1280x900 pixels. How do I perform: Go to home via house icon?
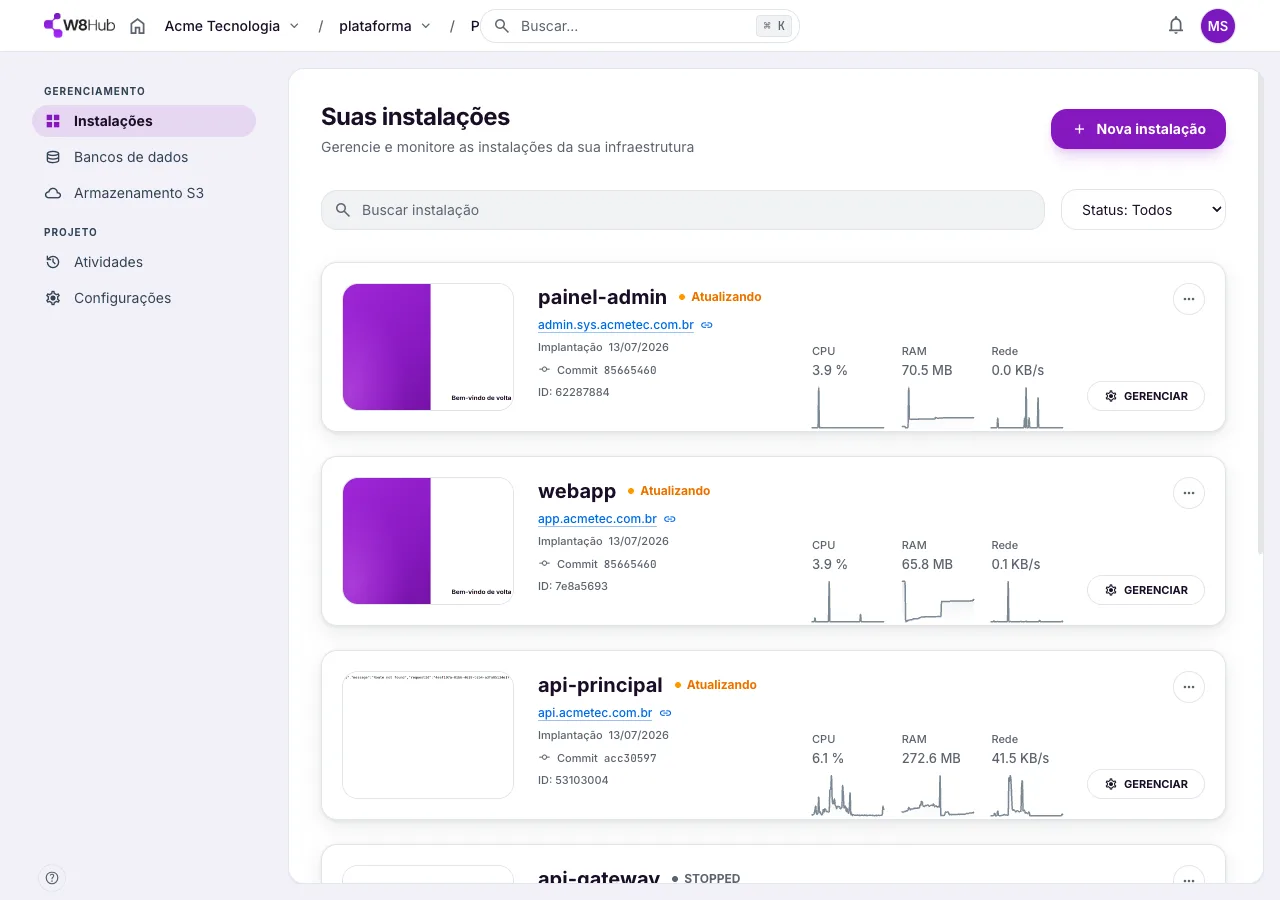click(x=138, y=26)
